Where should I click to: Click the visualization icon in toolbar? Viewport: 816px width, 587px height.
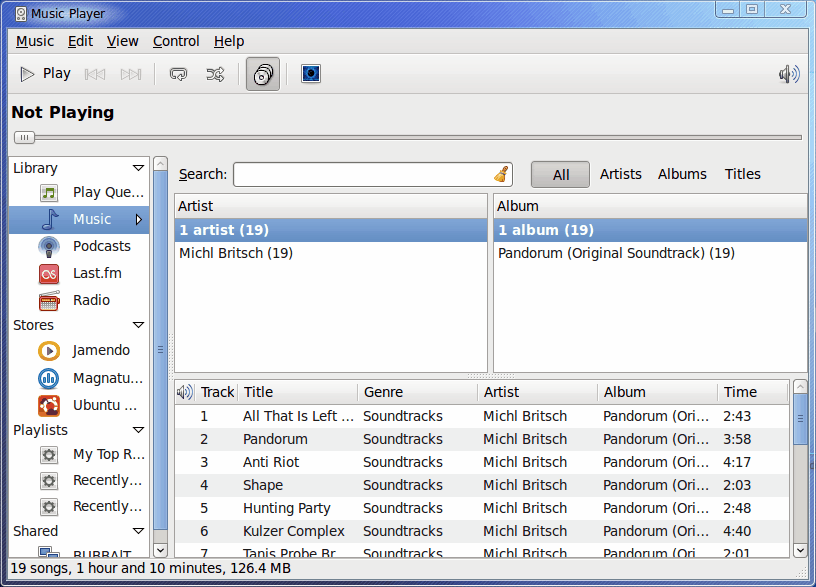(x=311, y=74)
